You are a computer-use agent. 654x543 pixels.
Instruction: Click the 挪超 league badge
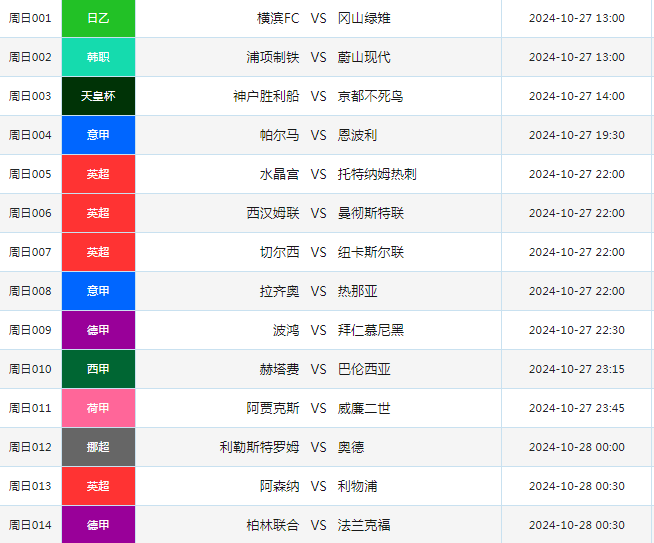tap(98, 447)
